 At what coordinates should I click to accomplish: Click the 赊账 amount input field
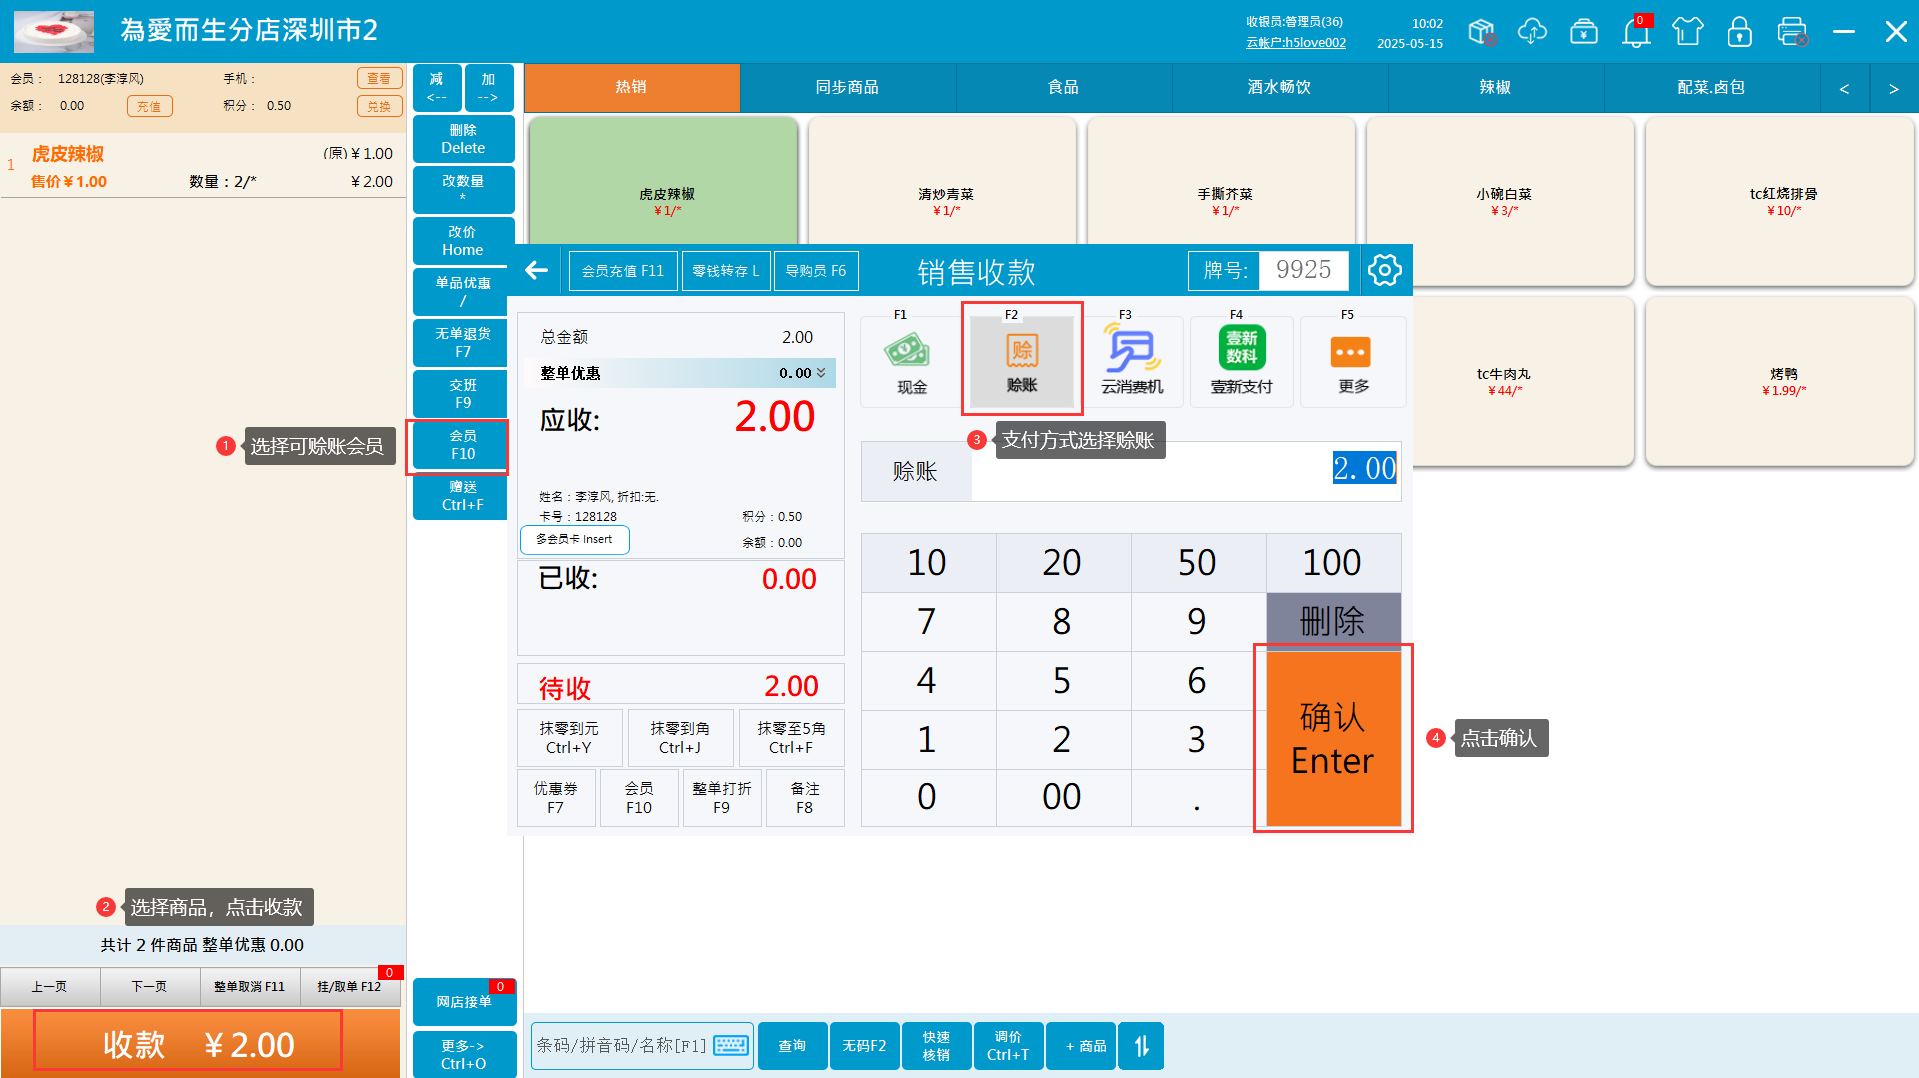pyautogui.click(x=1185, y=470)
